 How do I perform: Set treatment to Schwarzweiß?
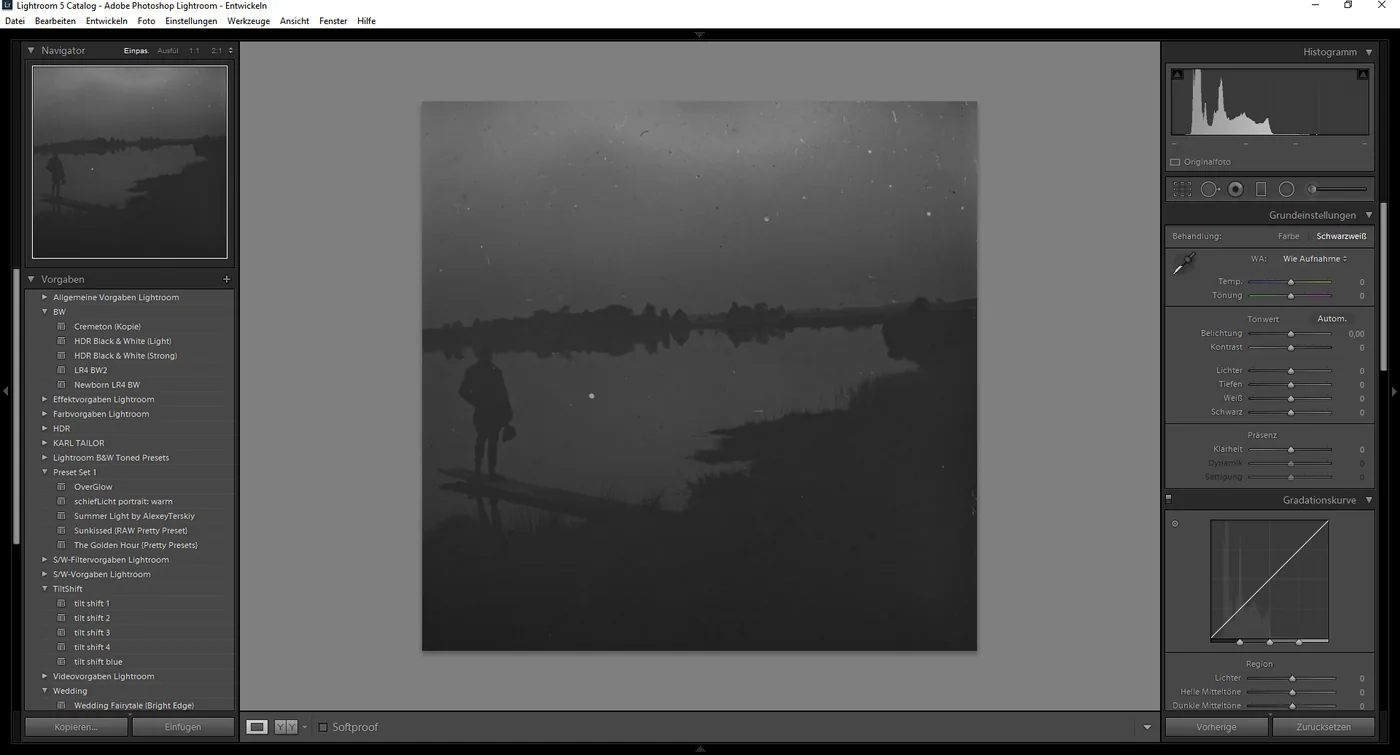pos(1341,237)
